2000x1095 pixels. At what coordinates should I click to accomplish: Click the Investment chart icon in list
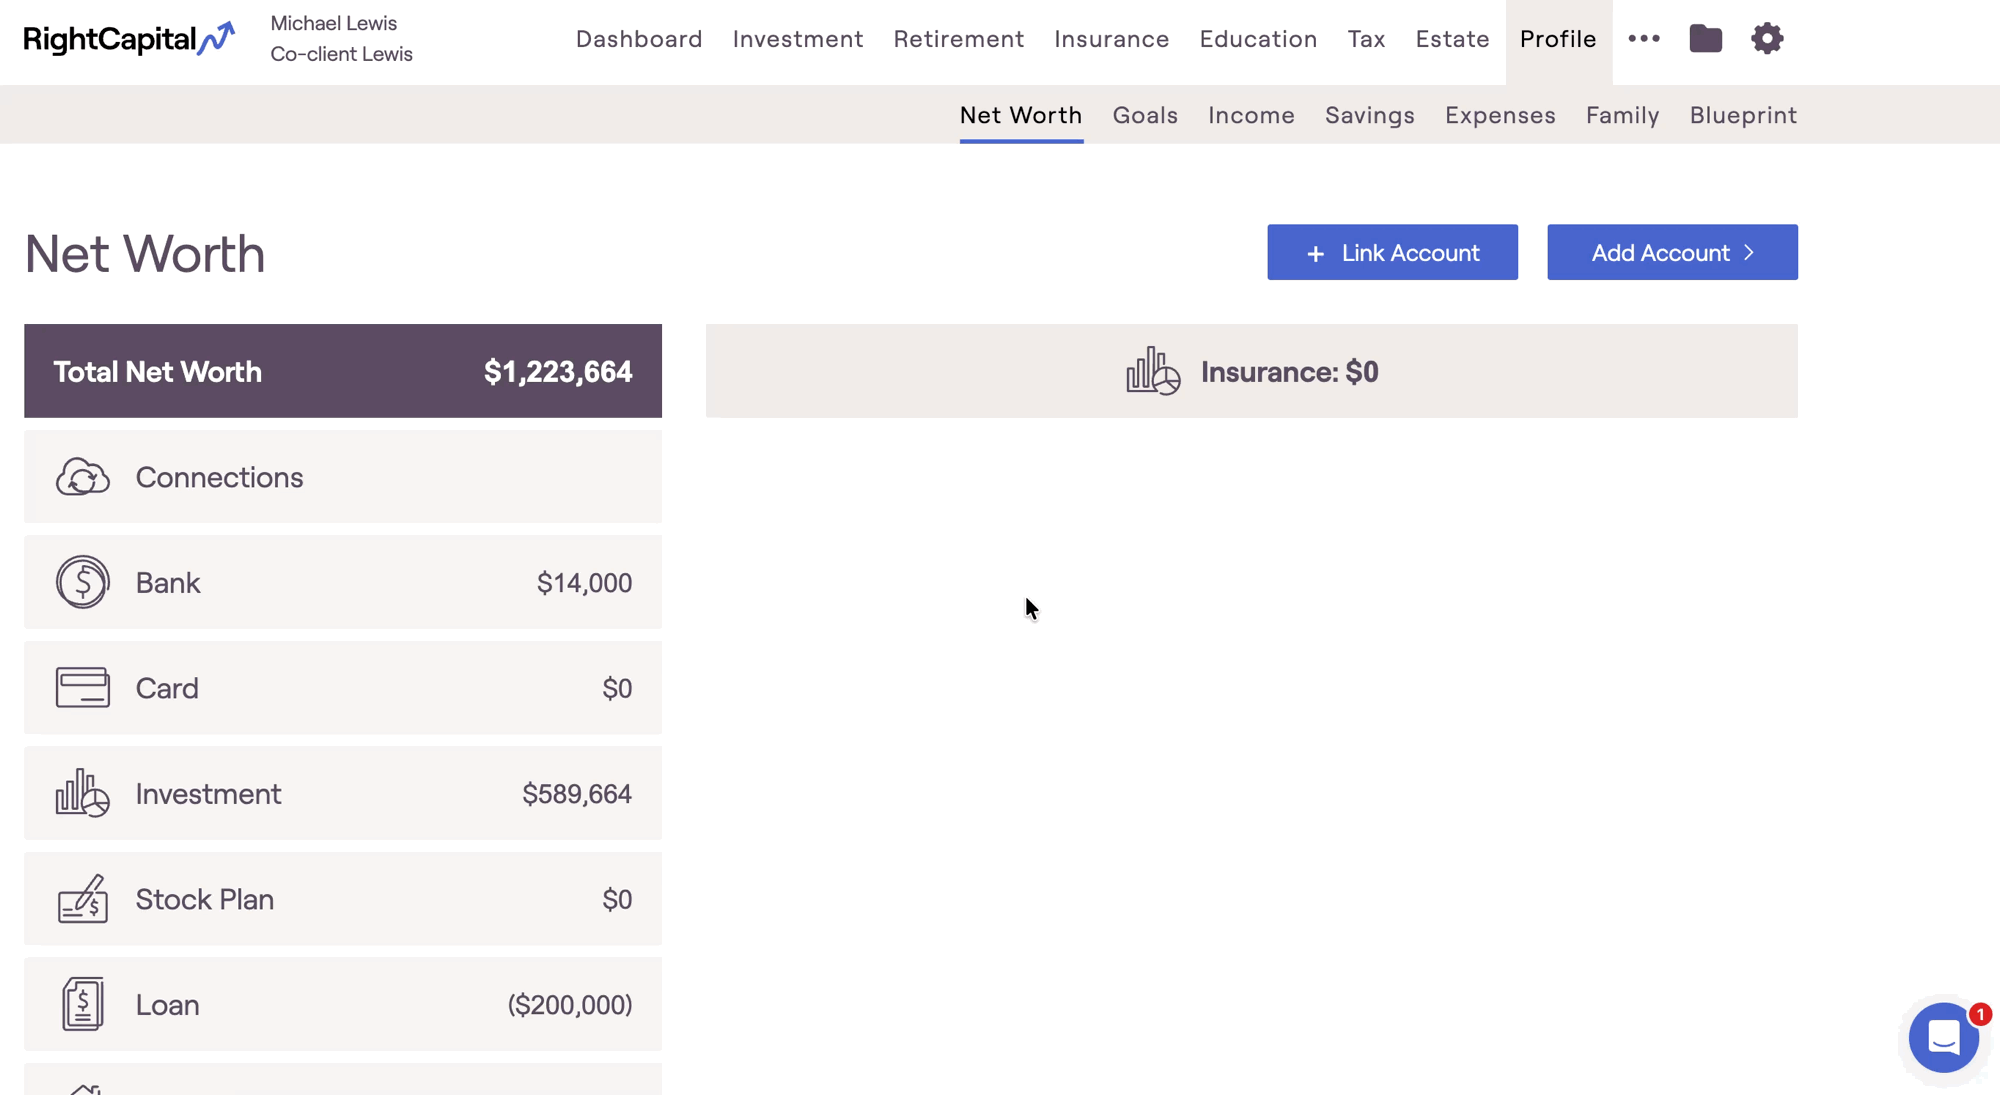pos(82,793)
